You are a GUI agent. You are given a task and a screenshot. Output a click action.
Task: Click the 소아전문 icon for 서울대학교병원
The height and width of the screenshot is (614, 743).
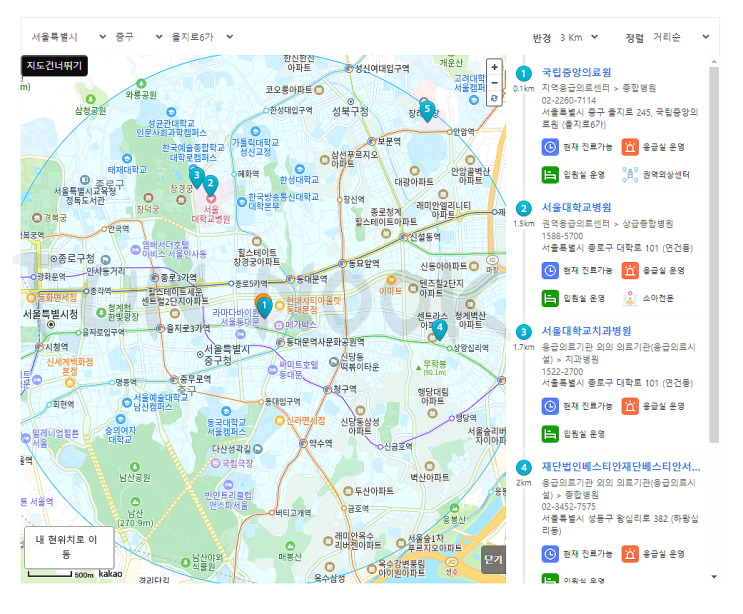(x=630, y=298)
